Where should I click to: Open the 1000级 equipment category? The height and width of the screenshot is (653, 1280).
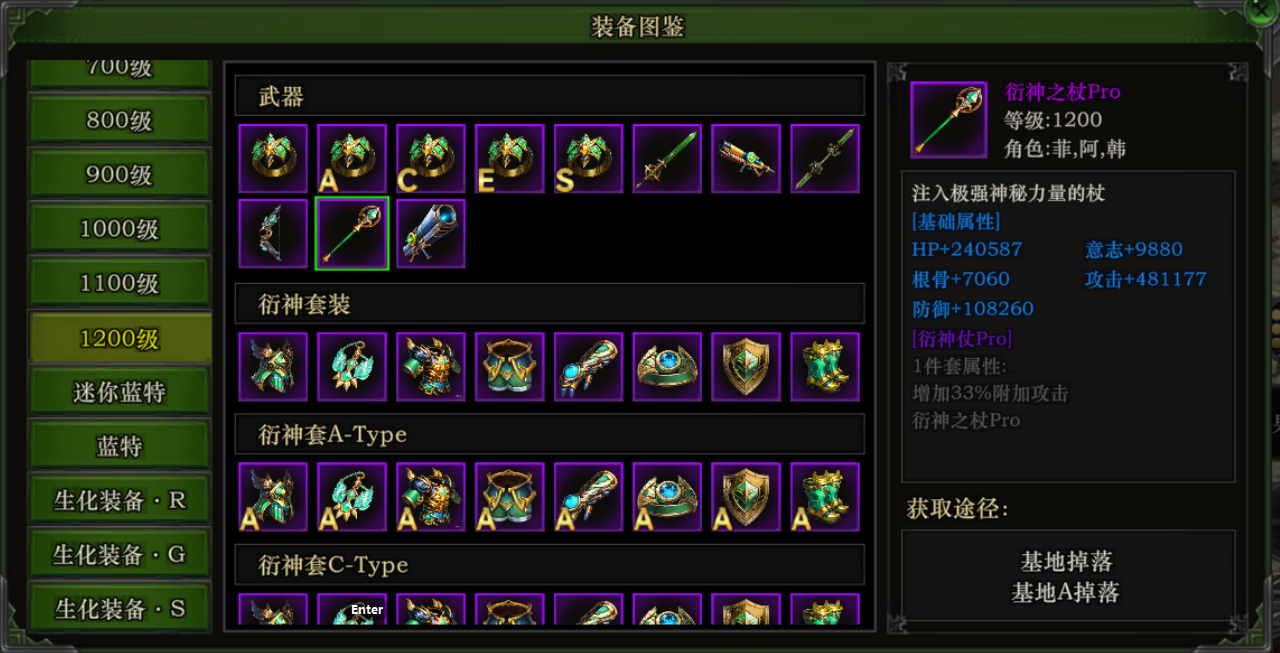tap(119, 229)
